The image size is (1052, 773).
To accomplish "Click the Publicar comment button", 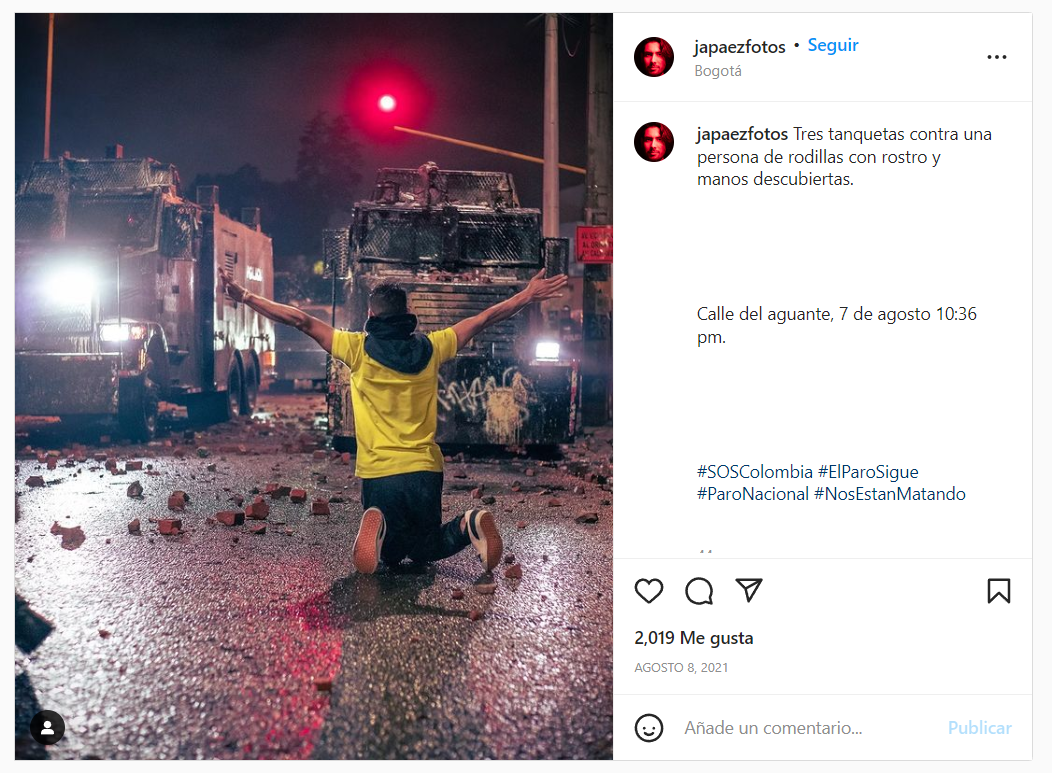I will click(x=980, y=728).
